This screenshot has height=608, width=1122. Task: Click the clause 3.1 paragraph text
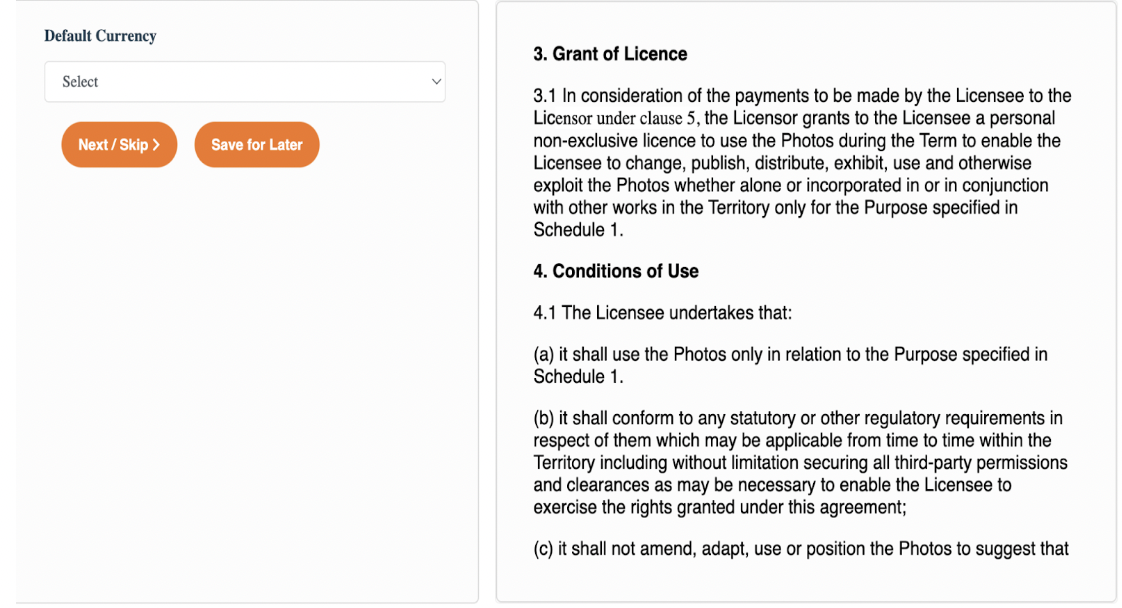[802, 162]
